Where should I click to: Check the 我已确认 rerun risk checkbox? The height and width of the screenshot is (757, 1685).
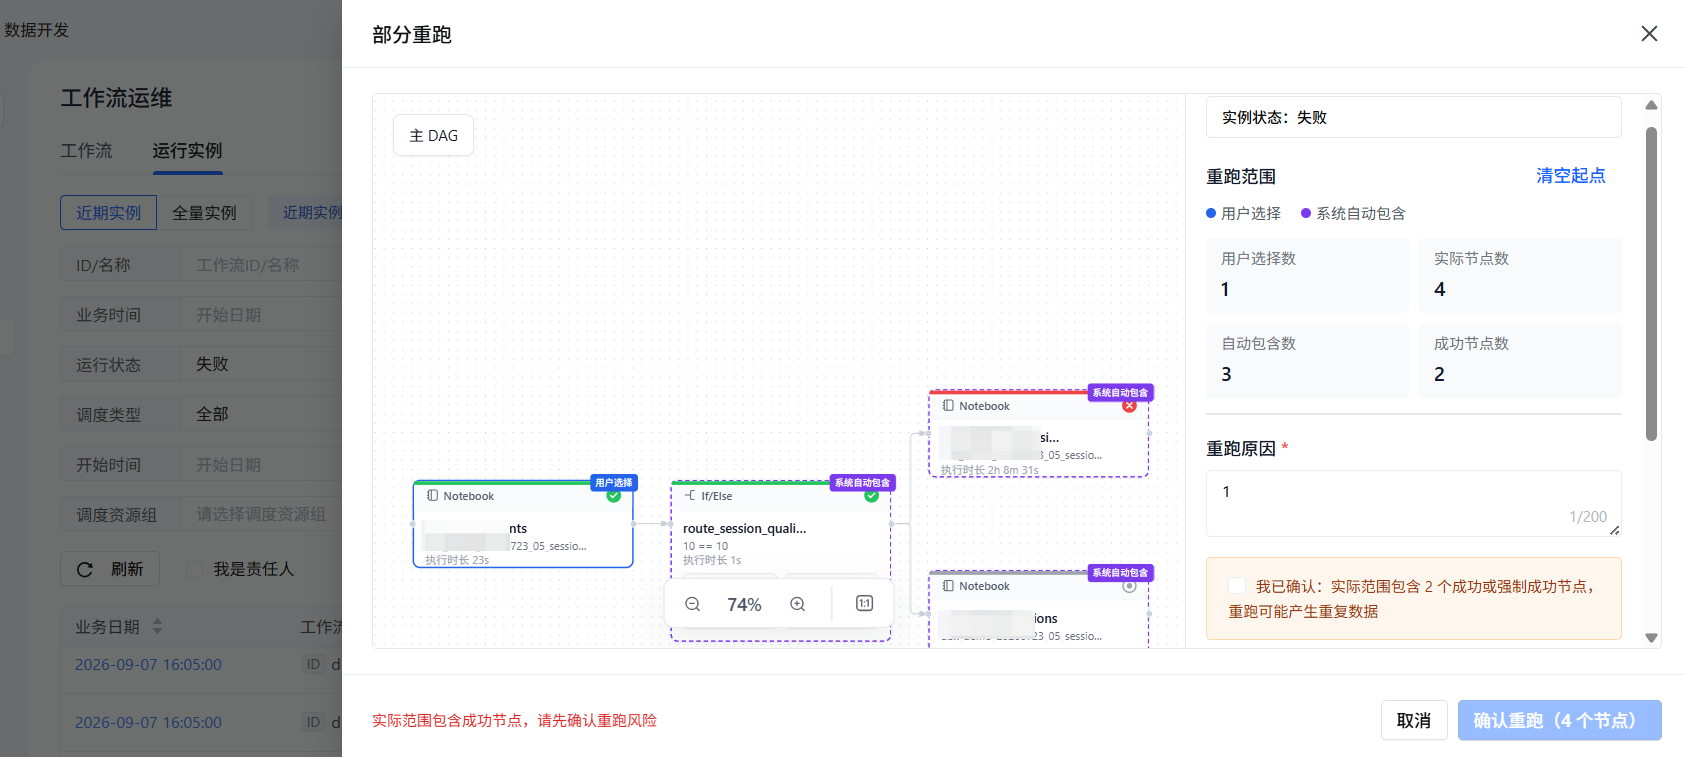[x=1237, y=586]
